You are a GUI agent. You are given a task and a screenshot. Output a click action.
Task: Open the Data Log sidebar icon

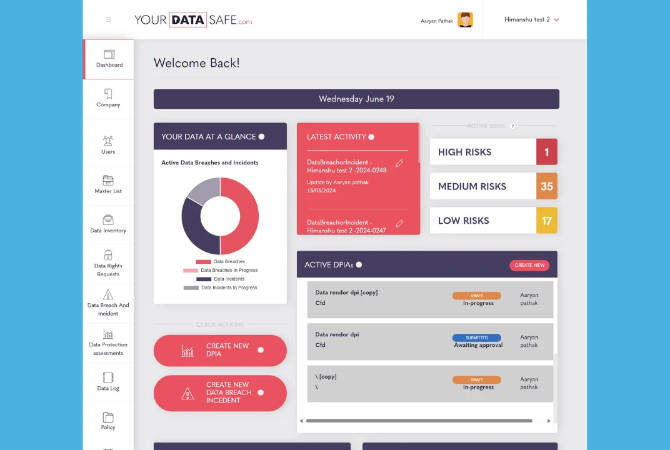tap(108, 377)
